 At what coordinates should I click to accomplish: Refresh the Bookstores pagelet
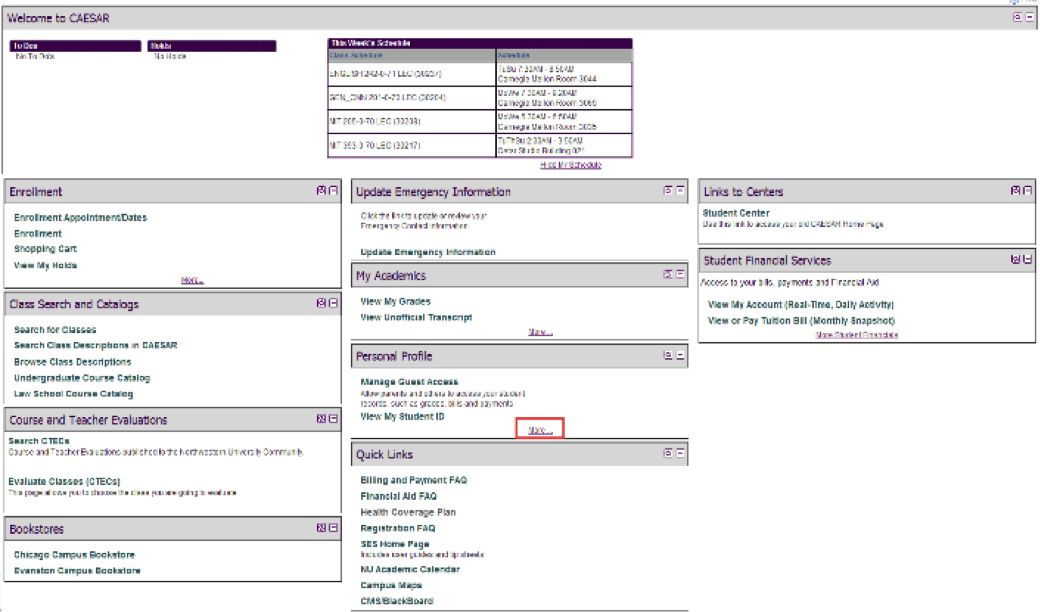click(x=321, y=528)
